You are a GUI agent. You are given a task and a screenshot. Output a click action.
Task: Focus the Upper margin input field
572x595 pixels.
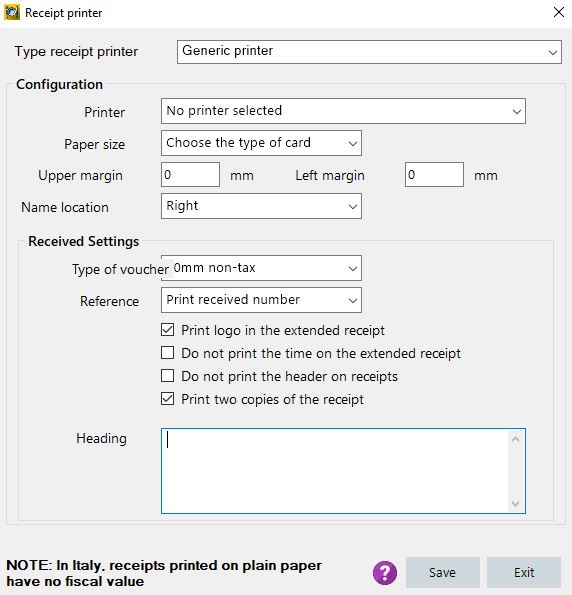190,175
